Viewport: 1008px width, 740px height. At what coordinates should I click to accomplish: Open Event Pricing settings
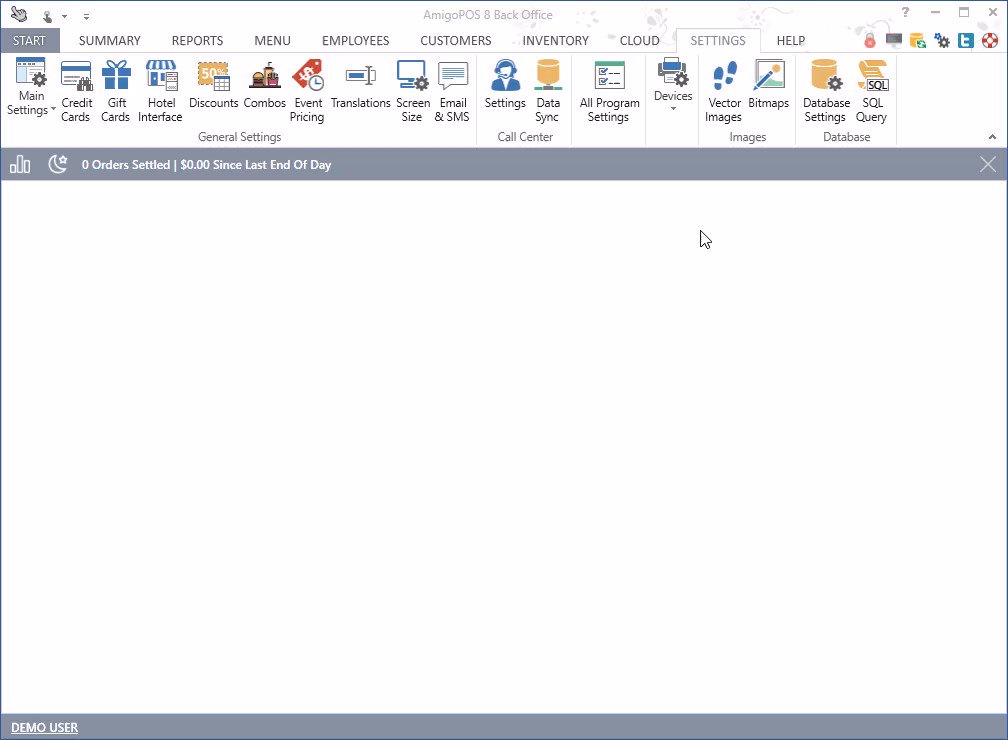coord(307,90)
